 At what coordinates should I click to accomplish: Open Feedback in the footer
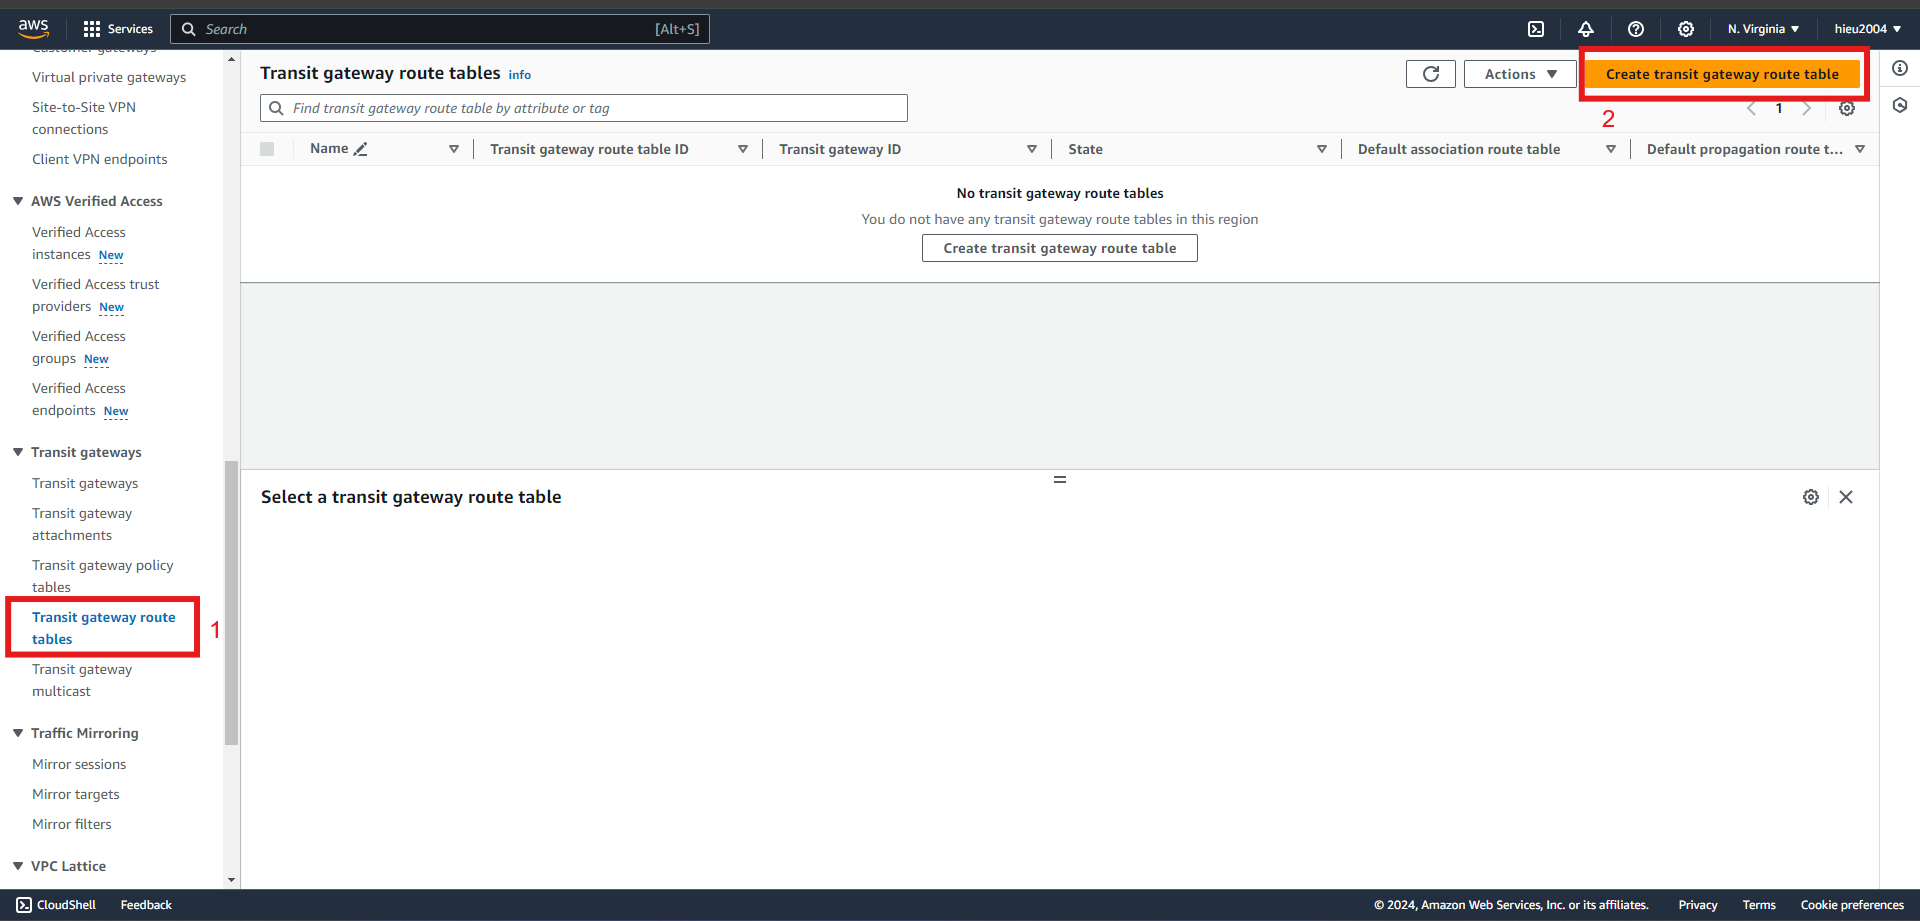coord(146,905)
